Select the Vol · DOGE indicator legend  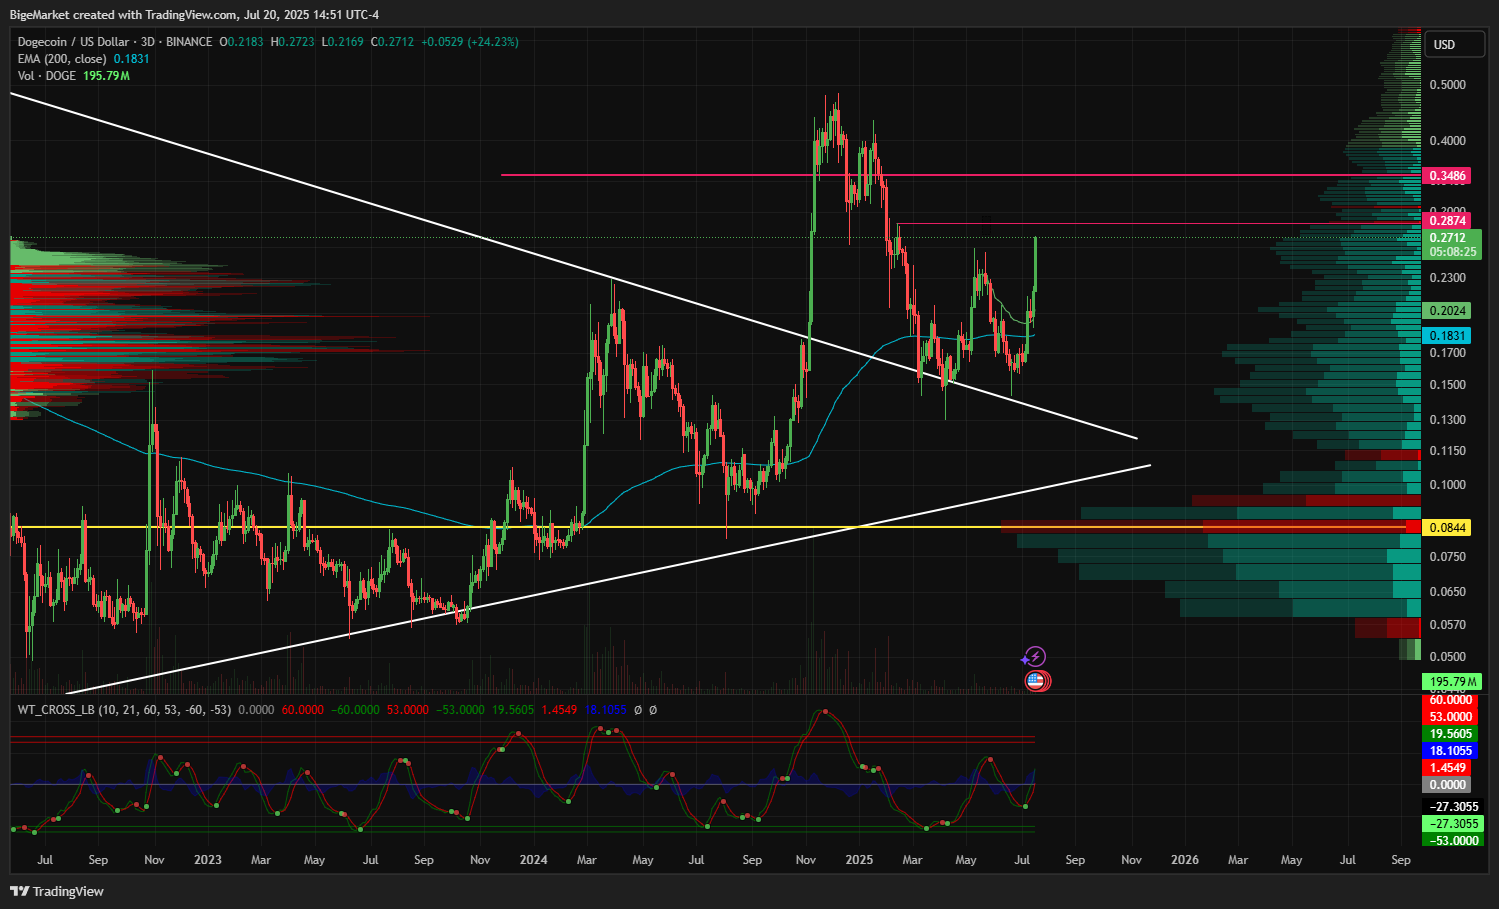coord(47,76)
